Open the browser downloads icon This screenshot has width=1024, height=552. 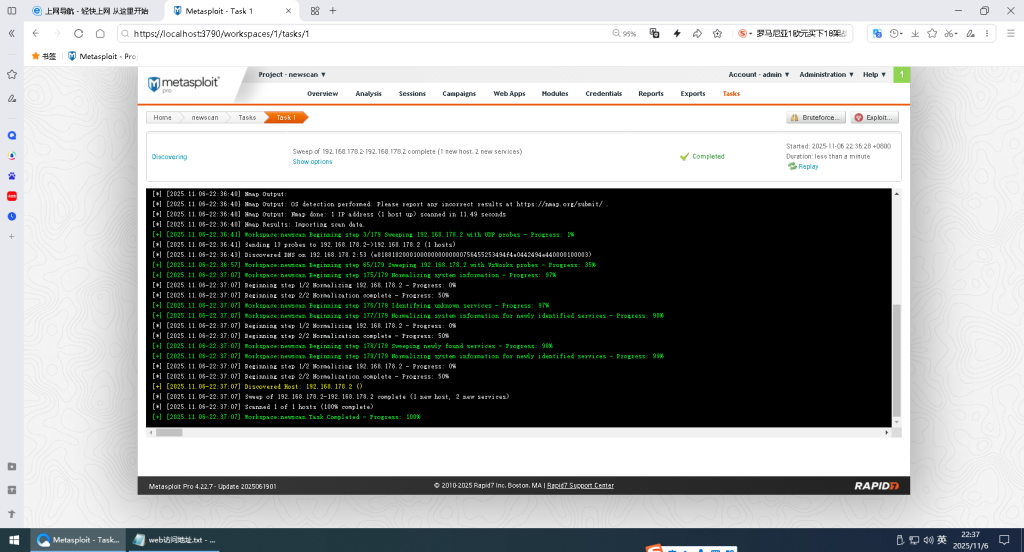click(914, 33)
